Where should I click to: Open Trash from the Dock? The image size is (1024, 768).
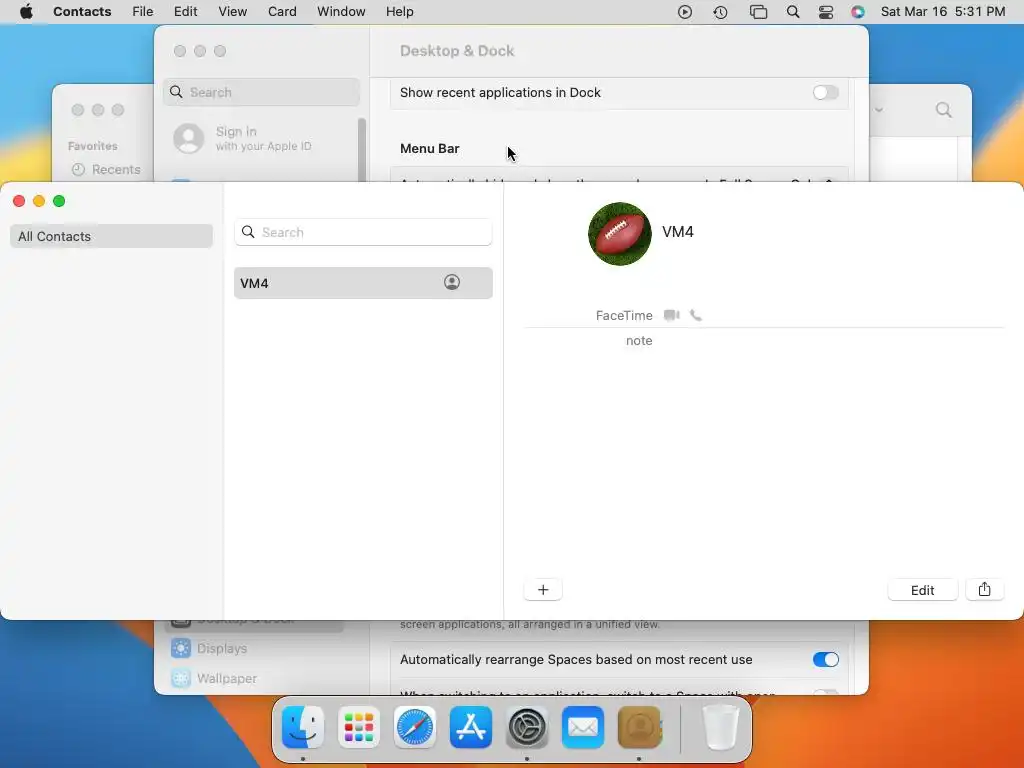tap(720, 727)
